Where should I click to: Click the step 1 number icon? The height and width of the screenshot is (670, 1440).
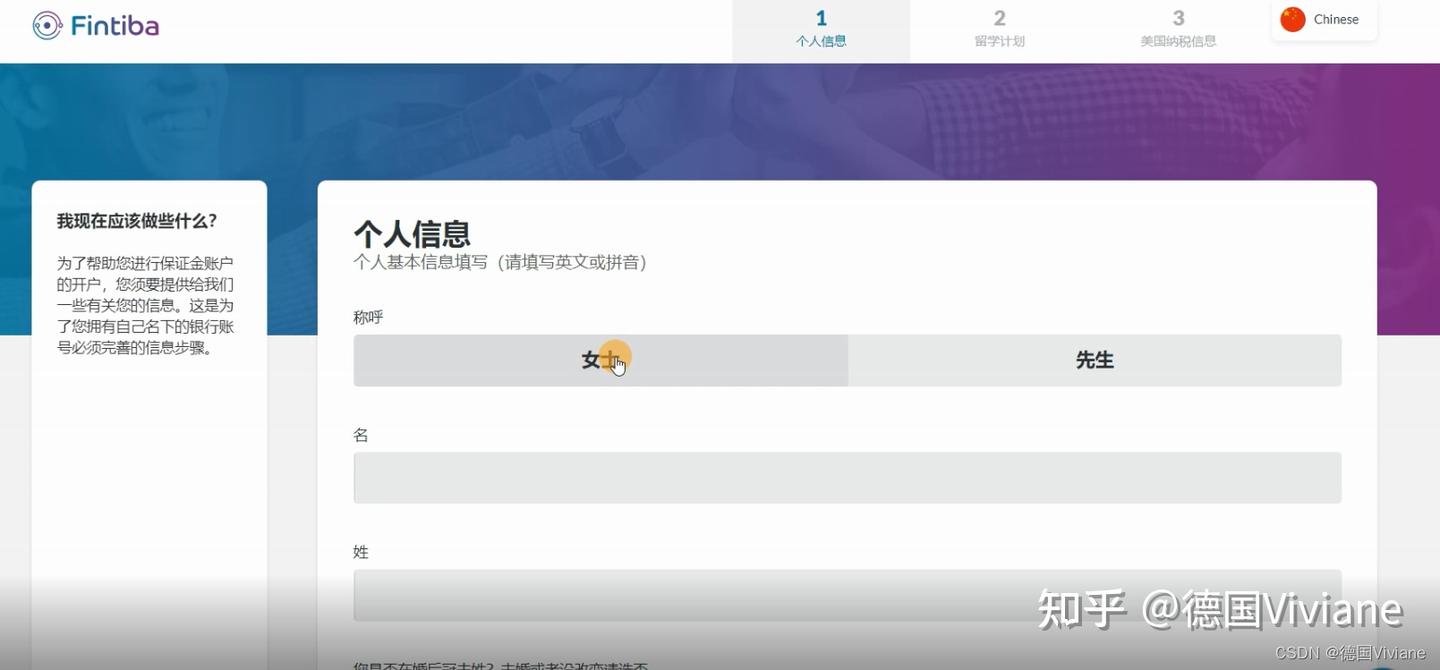821,17
